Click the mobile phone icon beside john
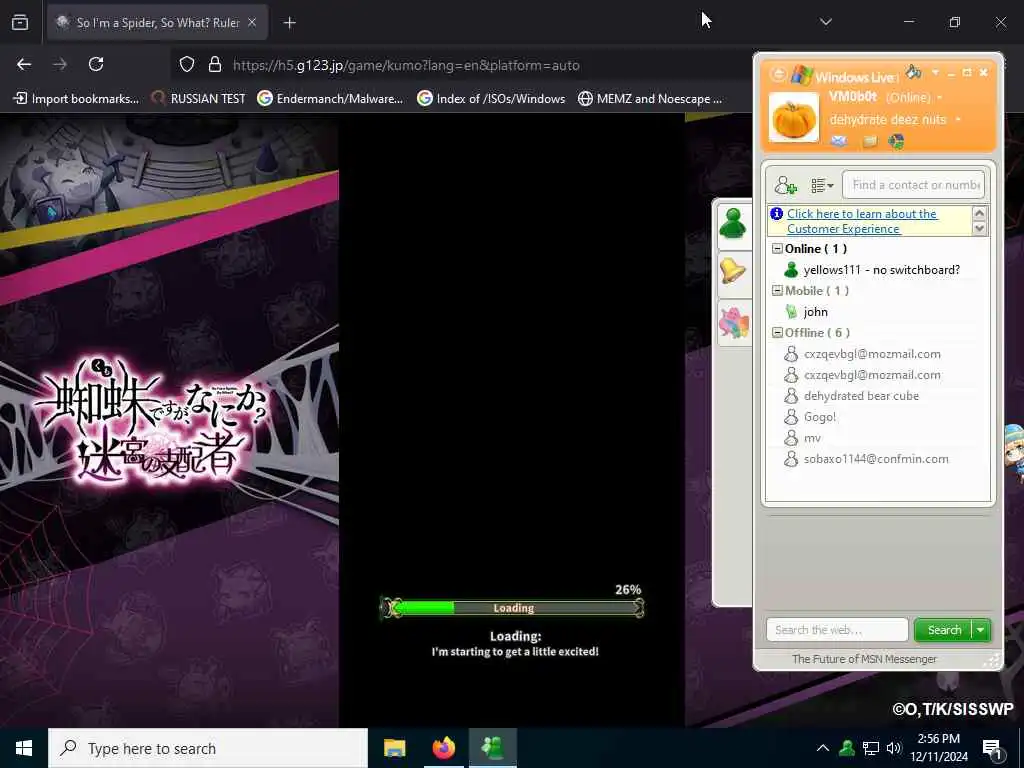The image size is (1024, 768). 791,312
